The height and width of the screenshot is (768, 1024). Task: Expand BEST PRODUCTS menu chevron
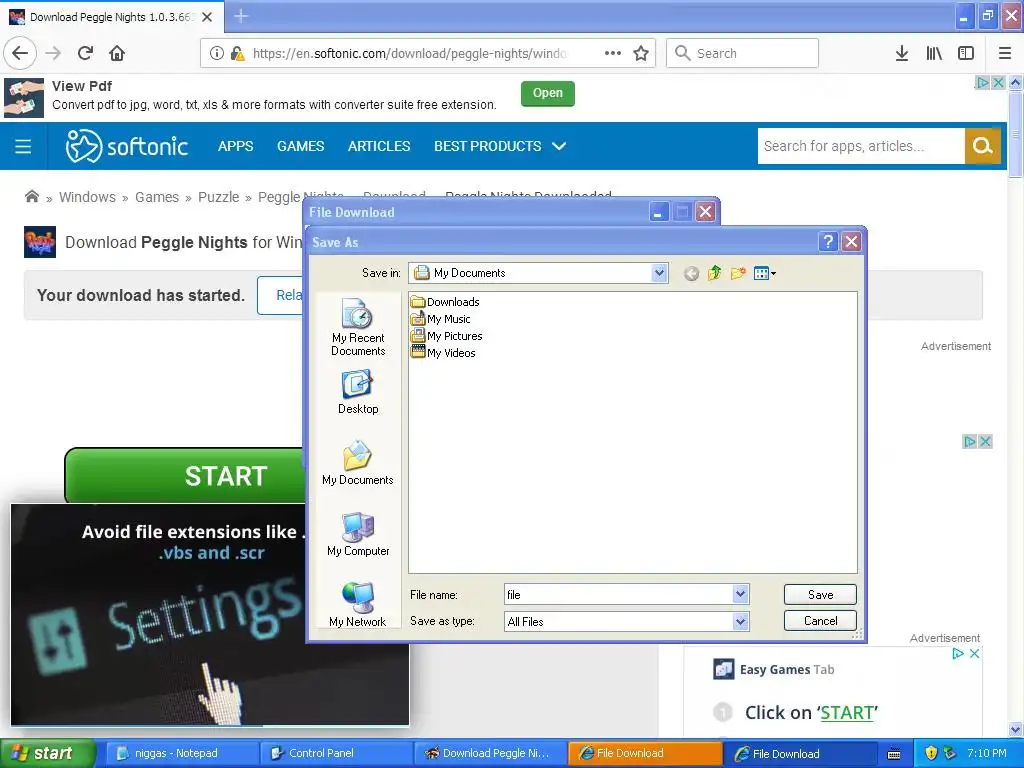pos(559,146)
